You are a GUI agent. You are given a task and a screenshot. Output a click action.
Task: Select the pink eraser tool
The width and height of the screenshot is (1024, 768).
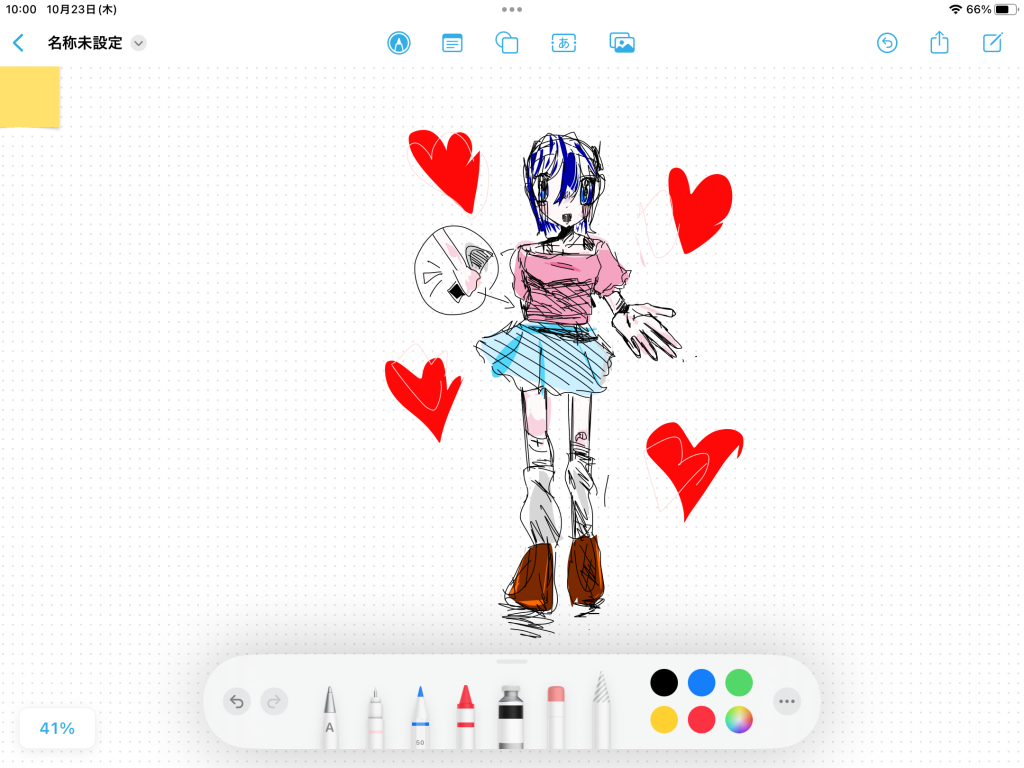(x=557, y=716)
